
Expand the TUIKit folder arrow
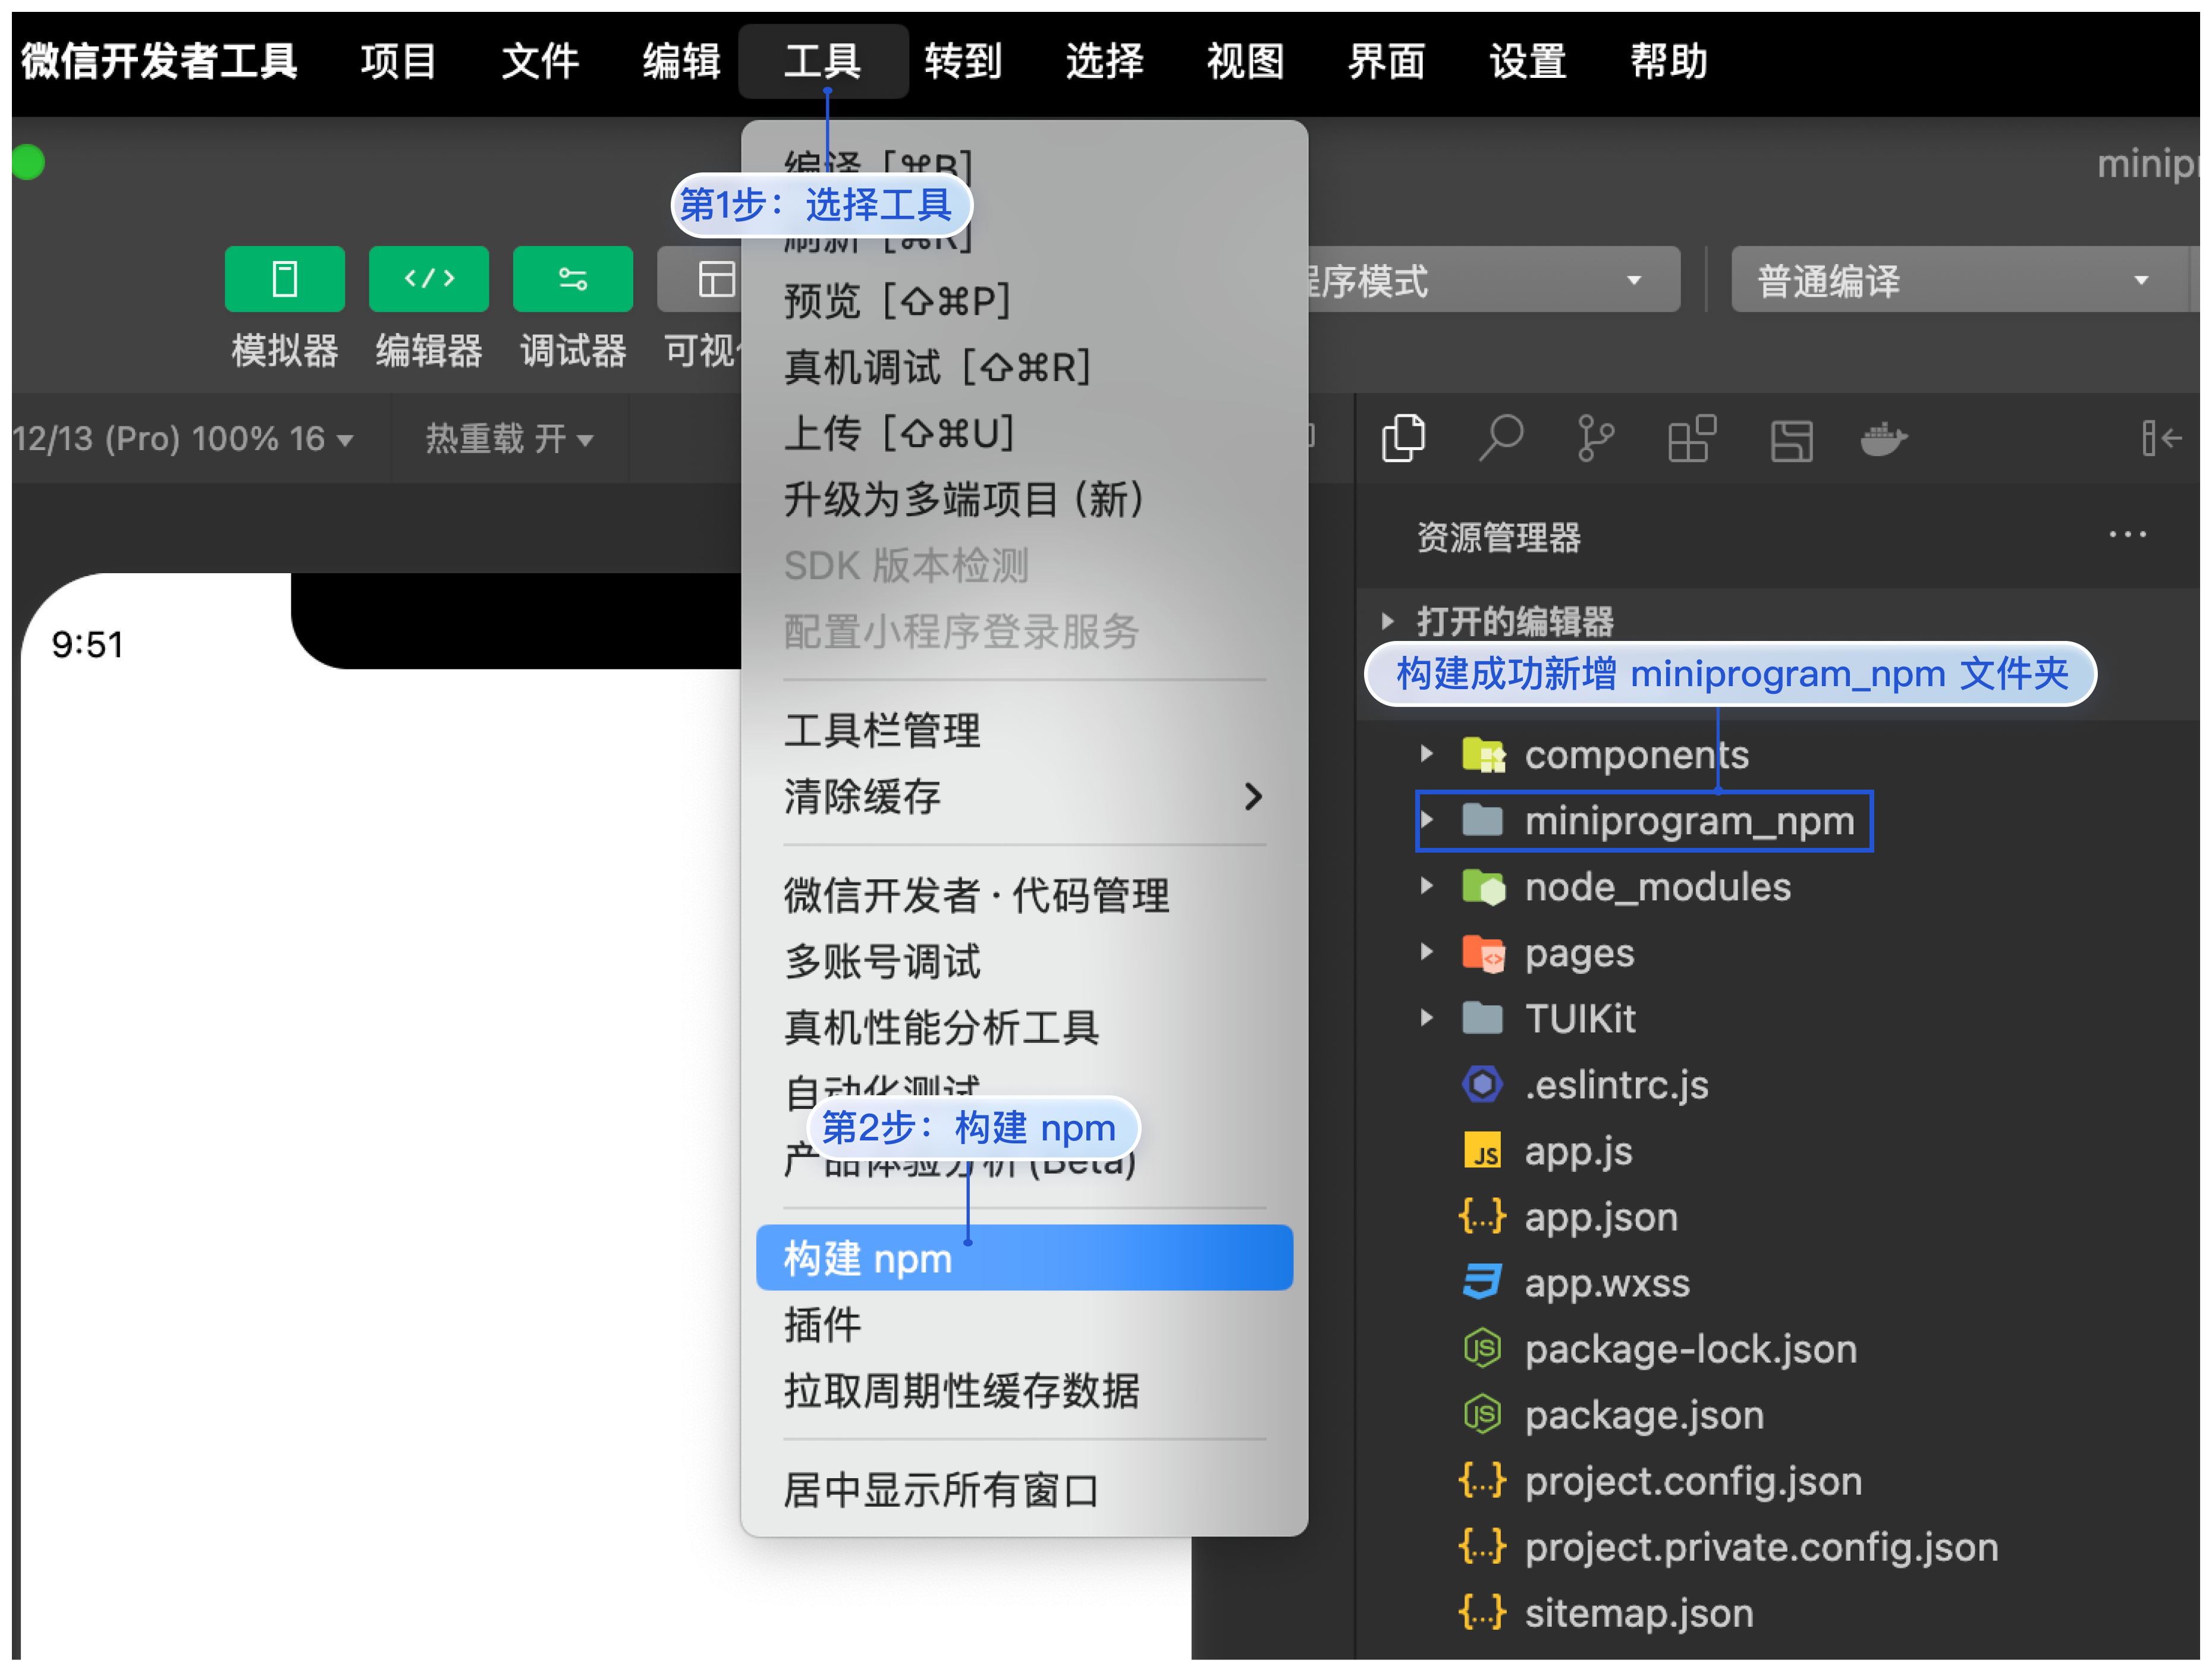pos(1427,1018)
